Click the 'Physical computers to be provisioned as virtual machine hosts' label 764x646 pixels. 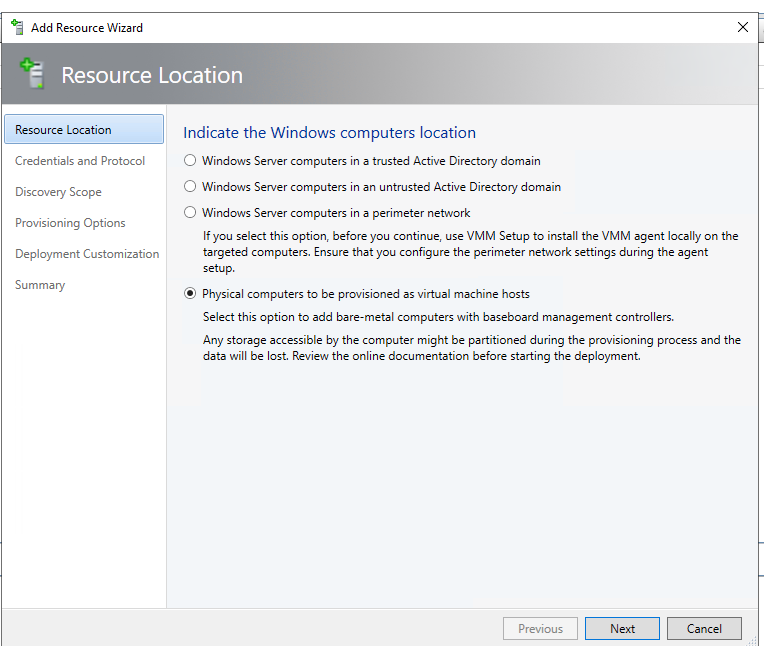coord(366,294)
